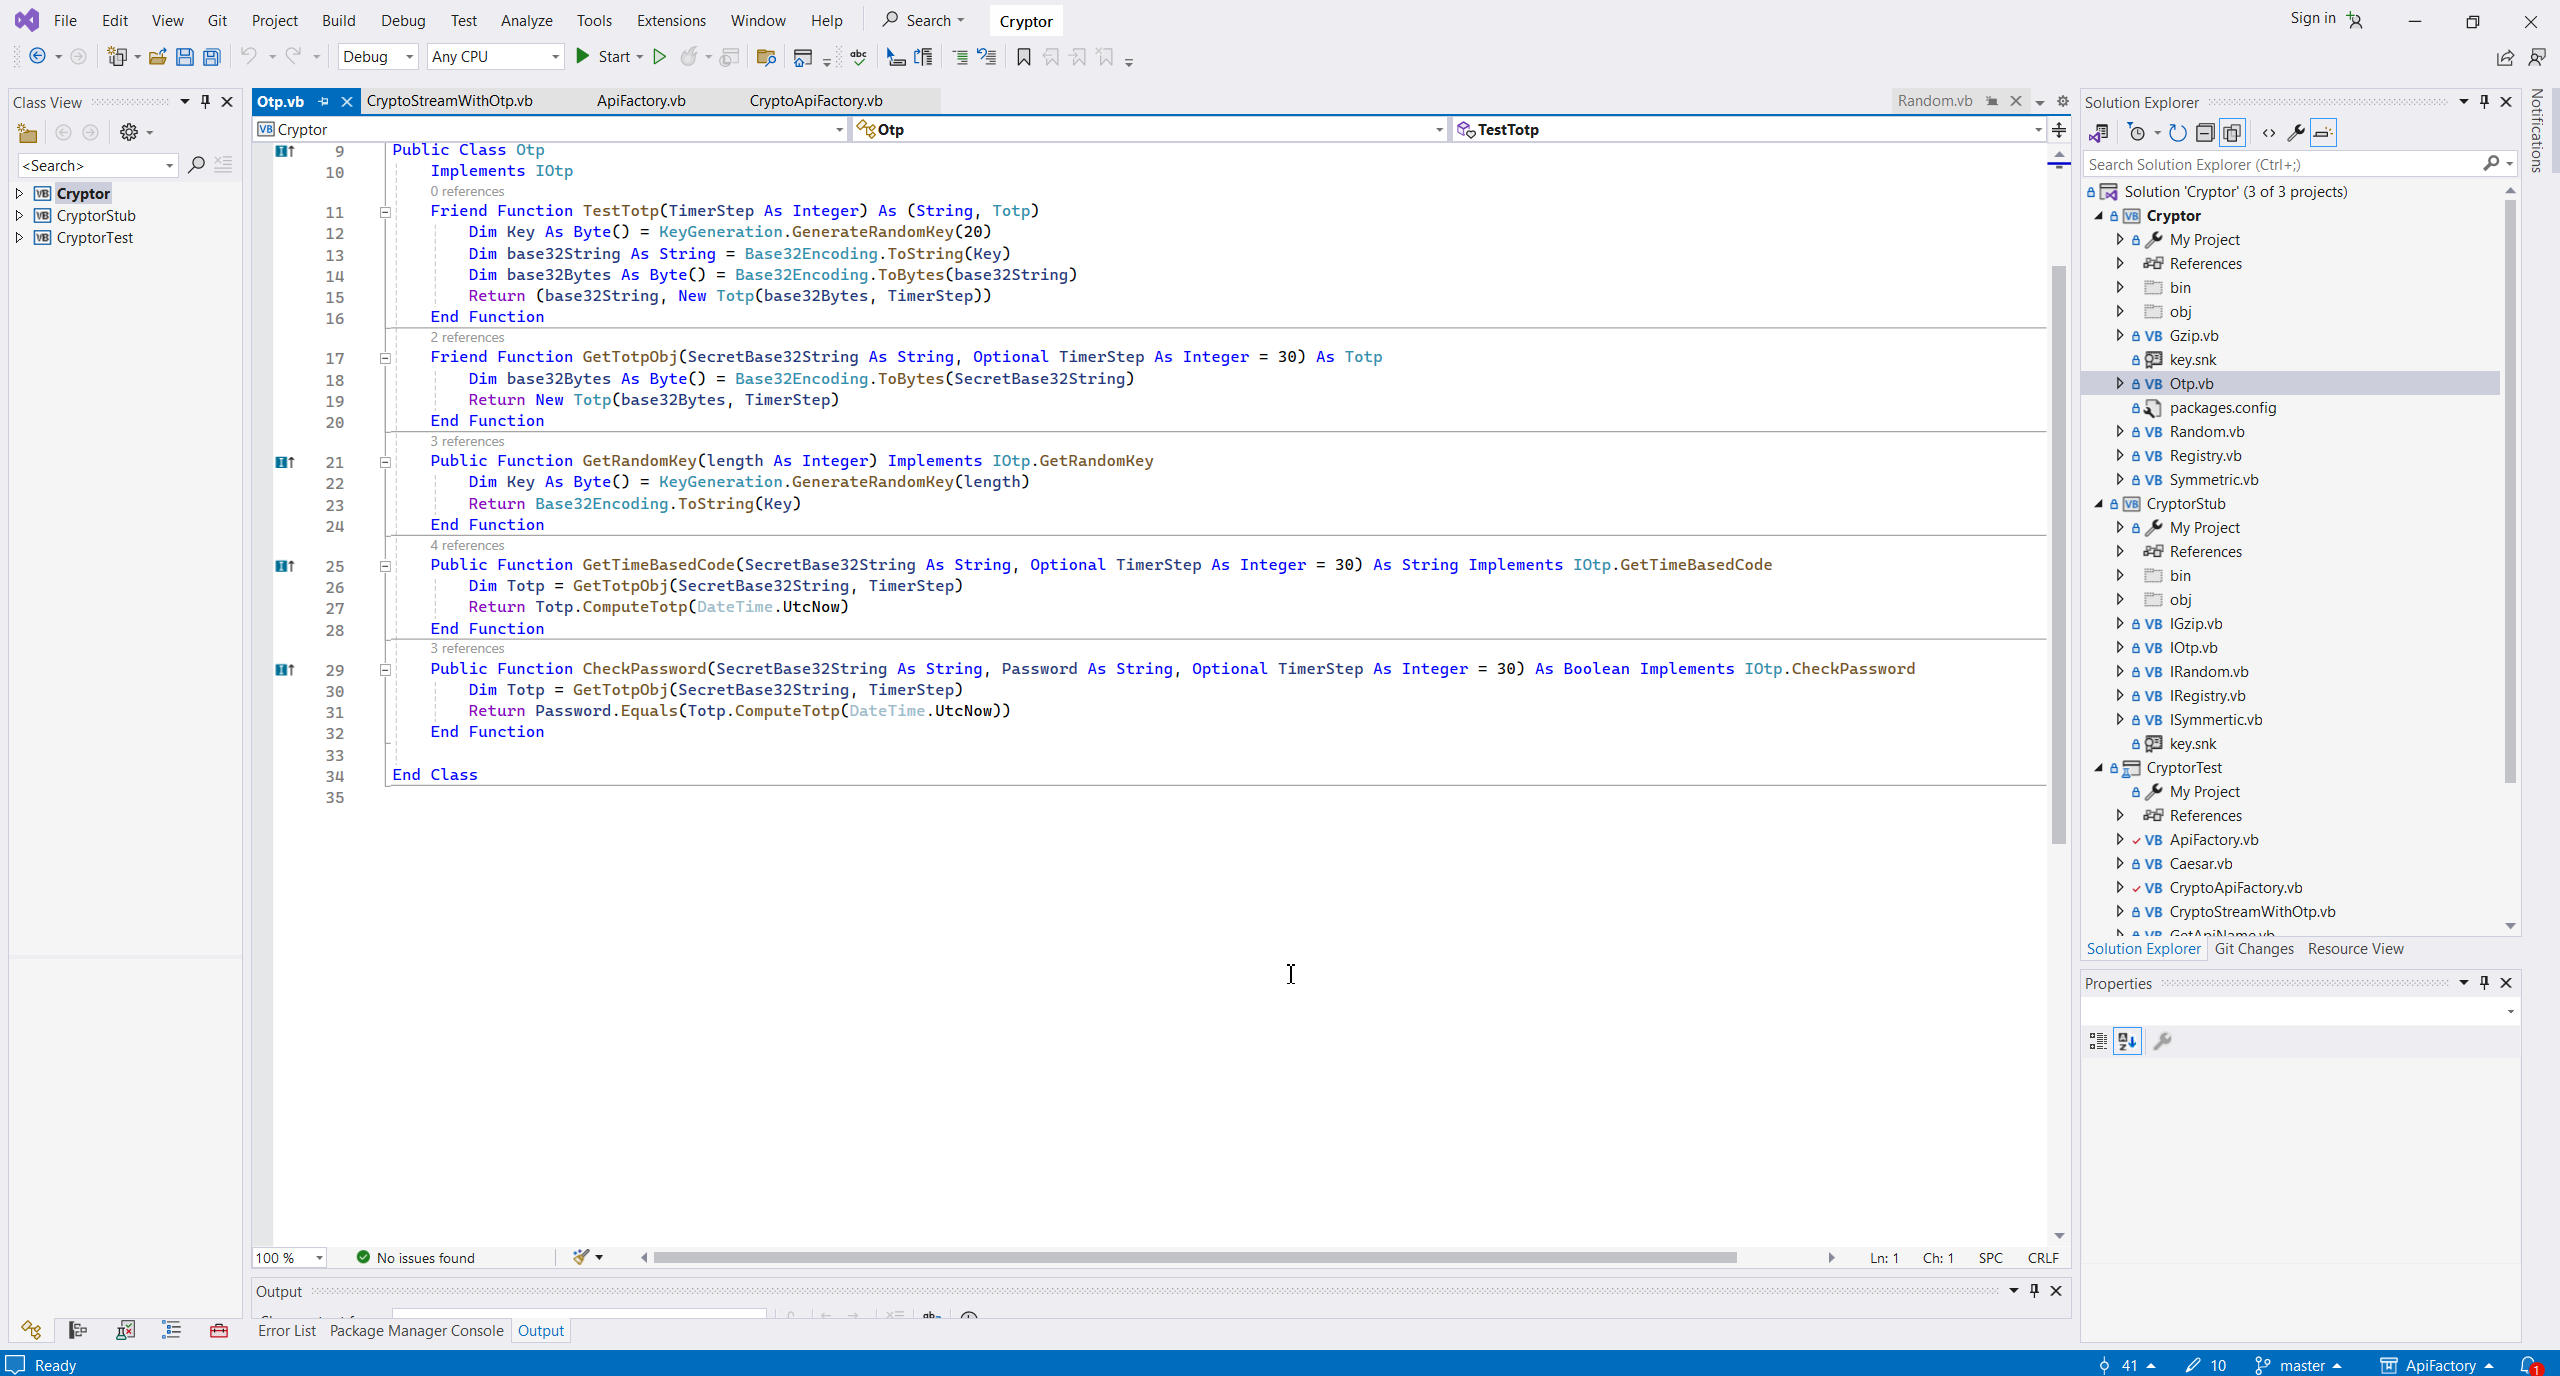
Task: Click the Start Without Debugging icon
Action: coord(659,57)
